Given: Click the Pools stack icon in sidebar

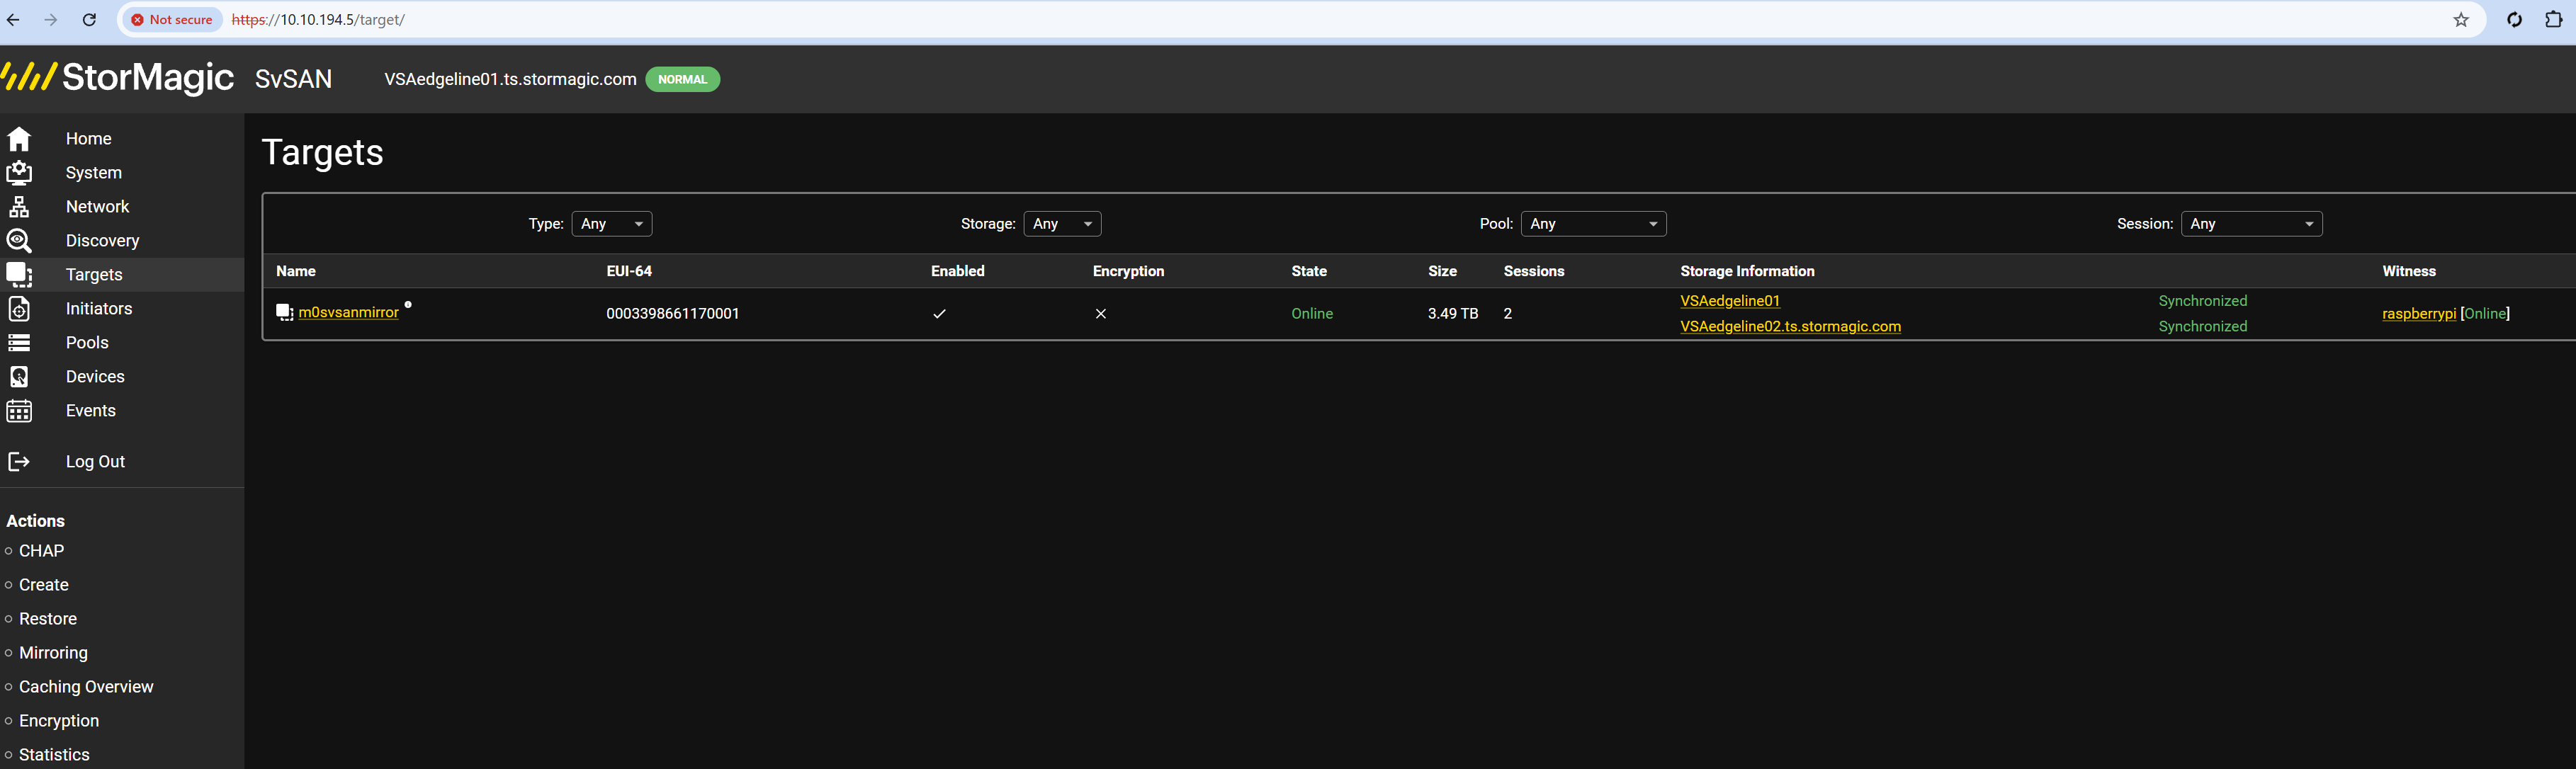Looking at the screenshot, I should click(x=19, y=342).
